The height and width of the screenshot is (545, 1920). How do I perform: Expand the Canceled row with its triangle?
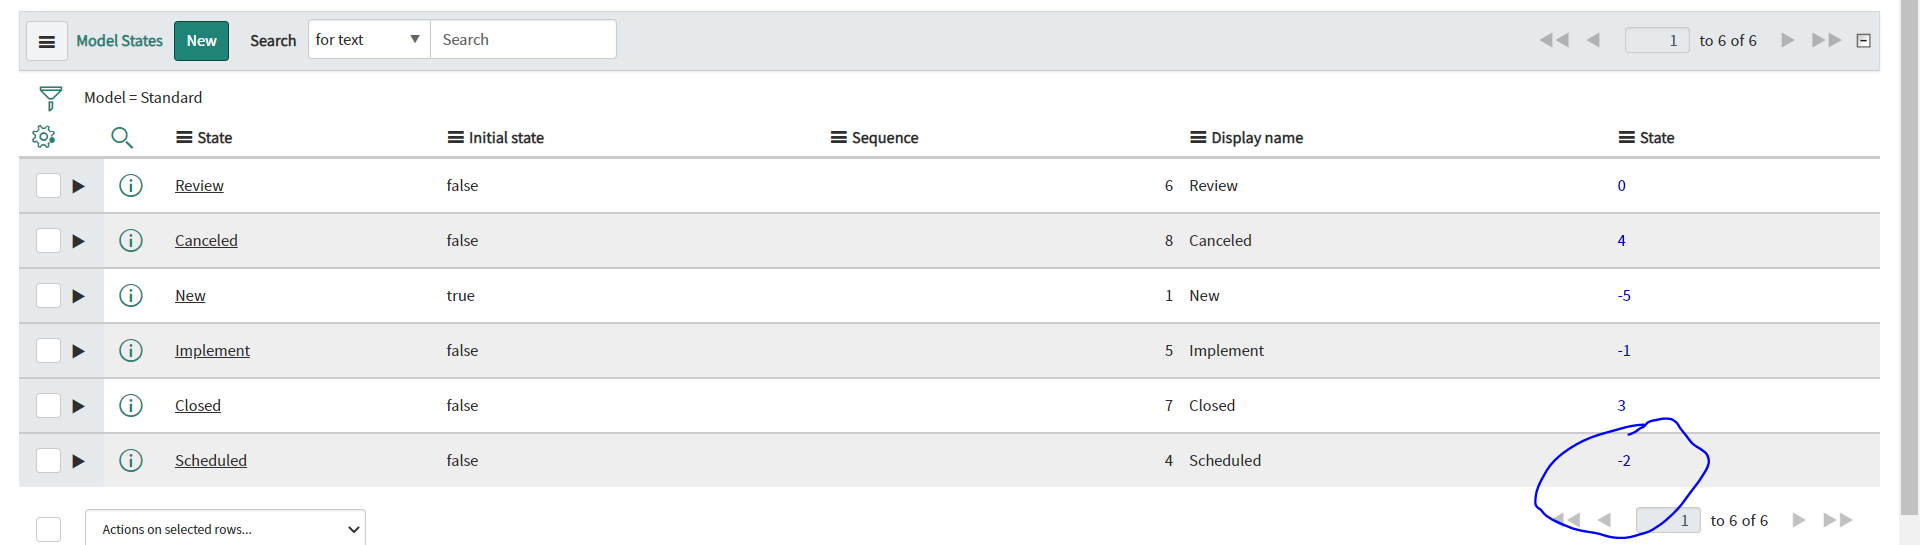tap(78, 241)
